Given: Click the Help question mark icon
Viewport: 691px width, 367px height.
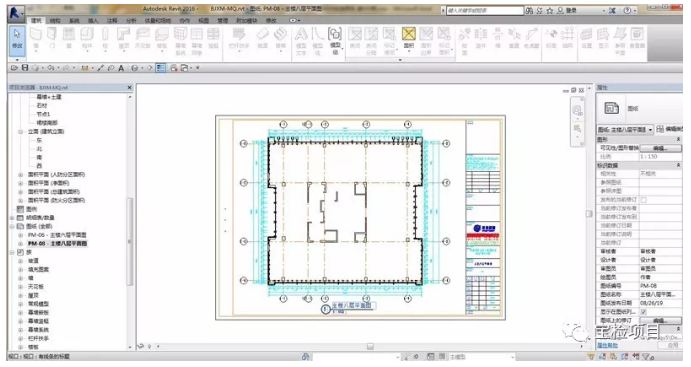Looking at the screenshot, I should 627,11.
